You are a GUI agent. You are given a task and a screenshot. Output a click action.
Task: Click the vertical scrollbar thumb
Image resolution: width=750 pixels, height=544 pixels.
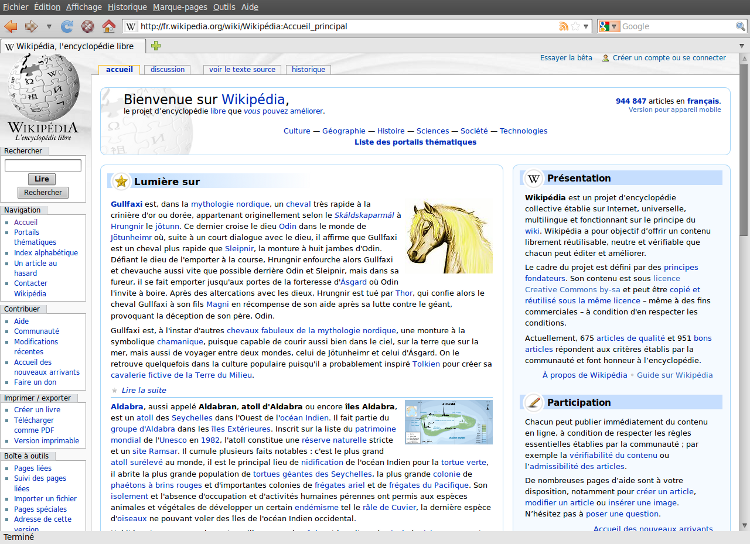point(744,149)
